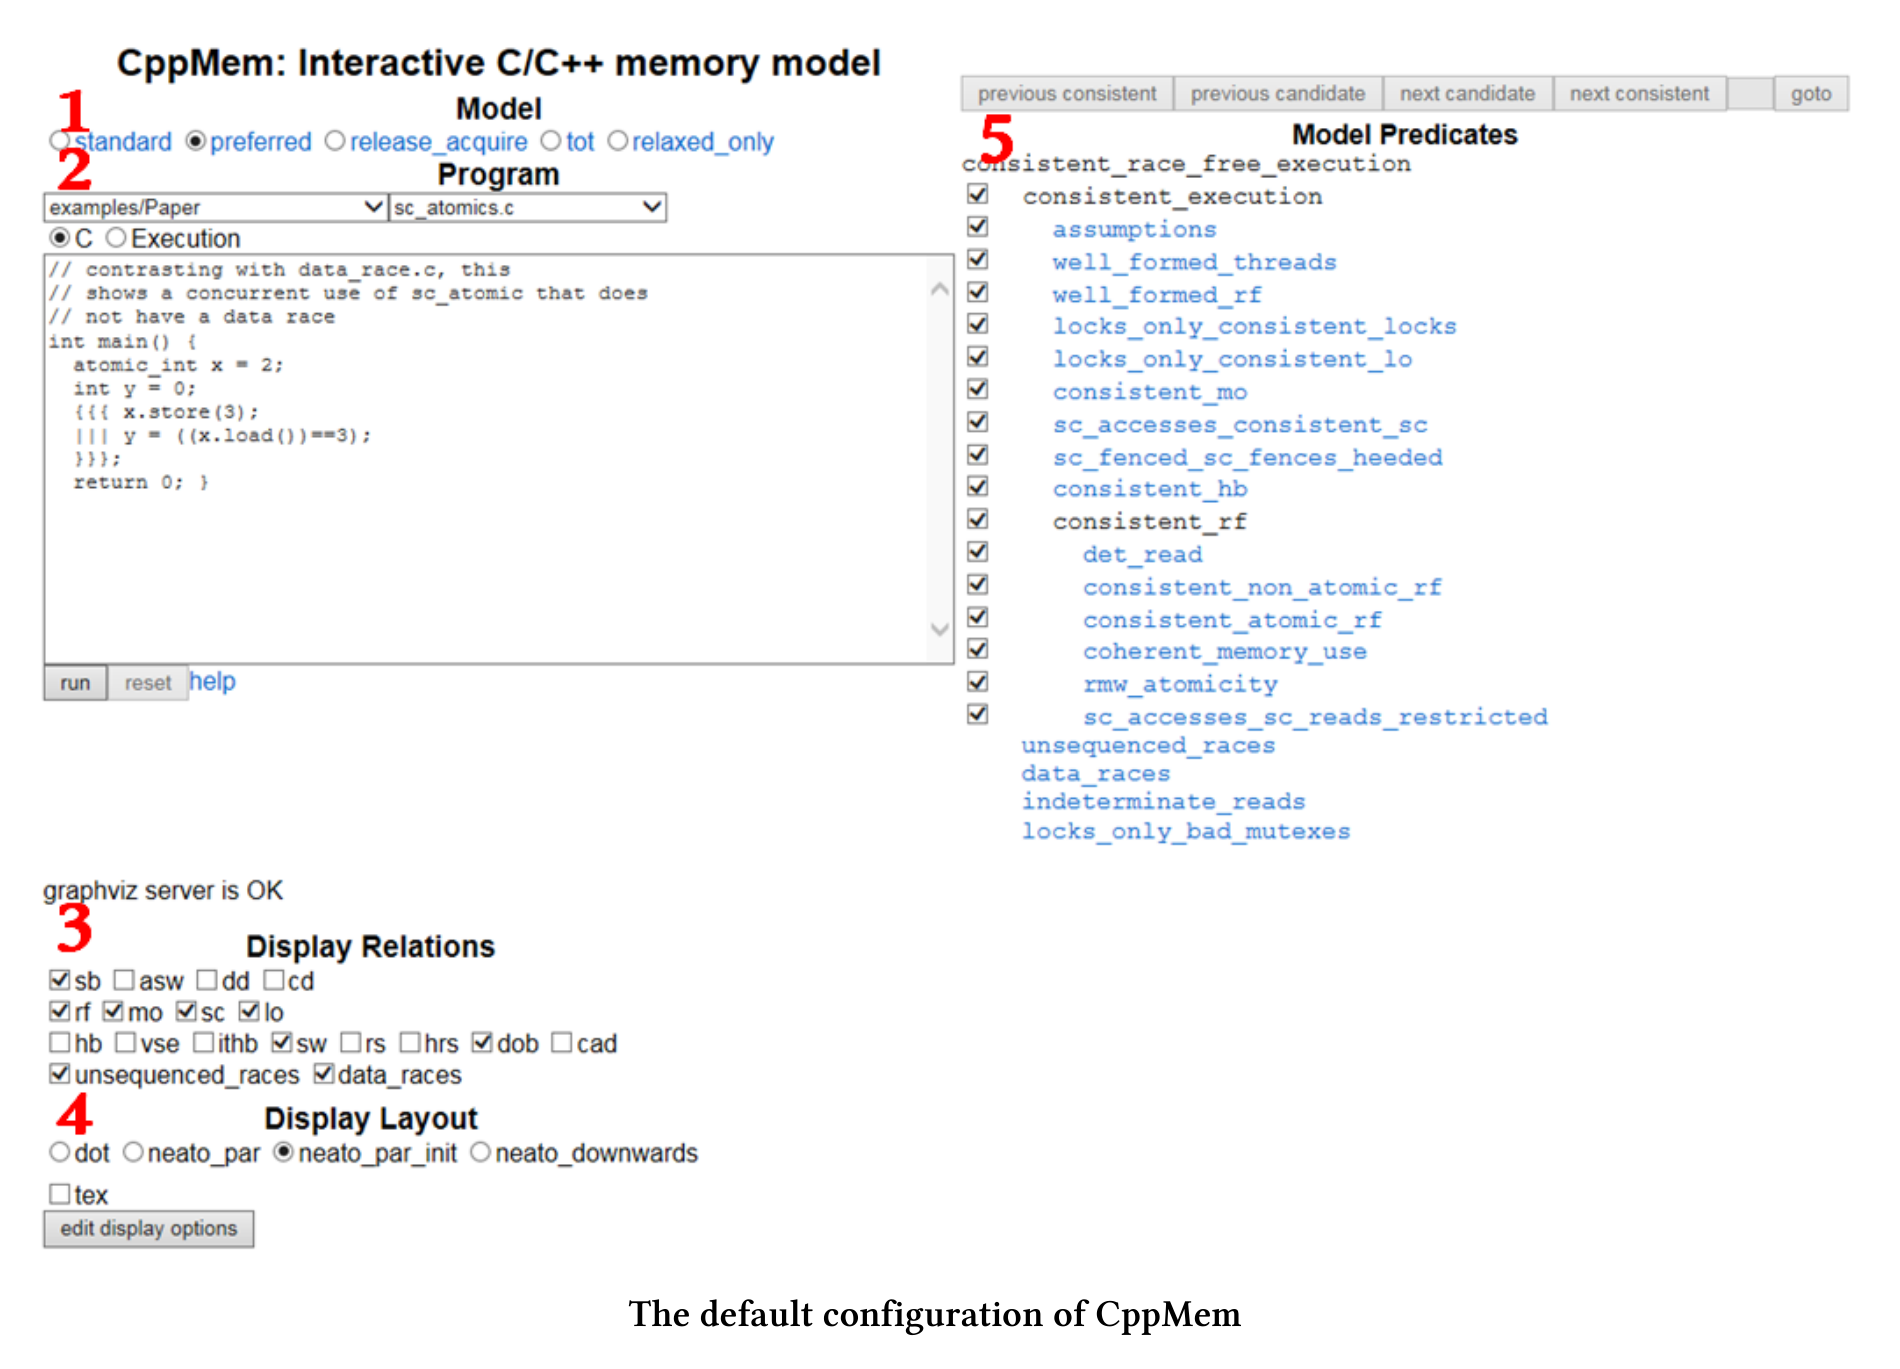This screenshot has width=1900, height=1369.
Task: Go to previous candidate execution
Action: pos(1278,93)
